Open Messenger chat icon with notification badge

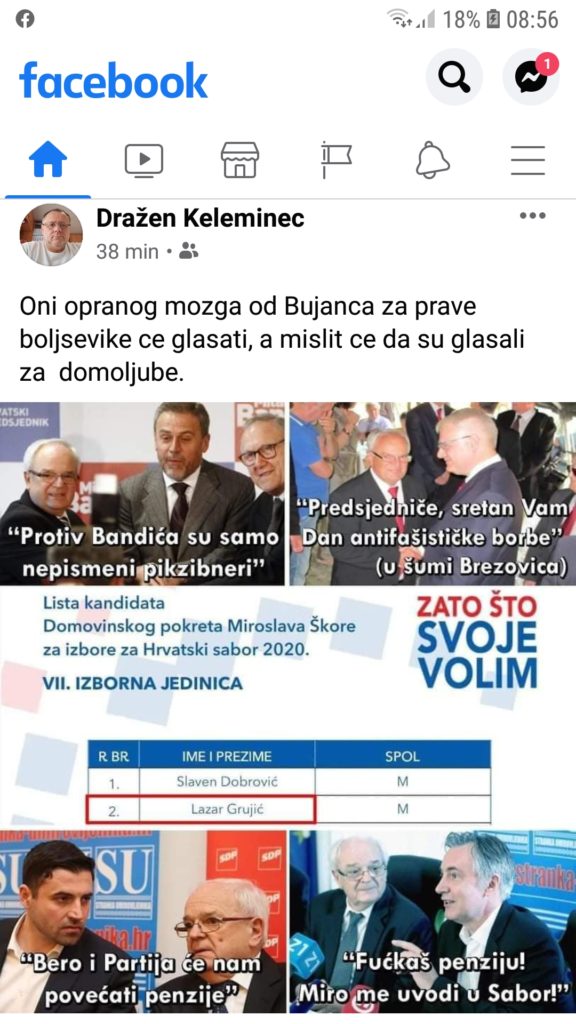(531, 77)
